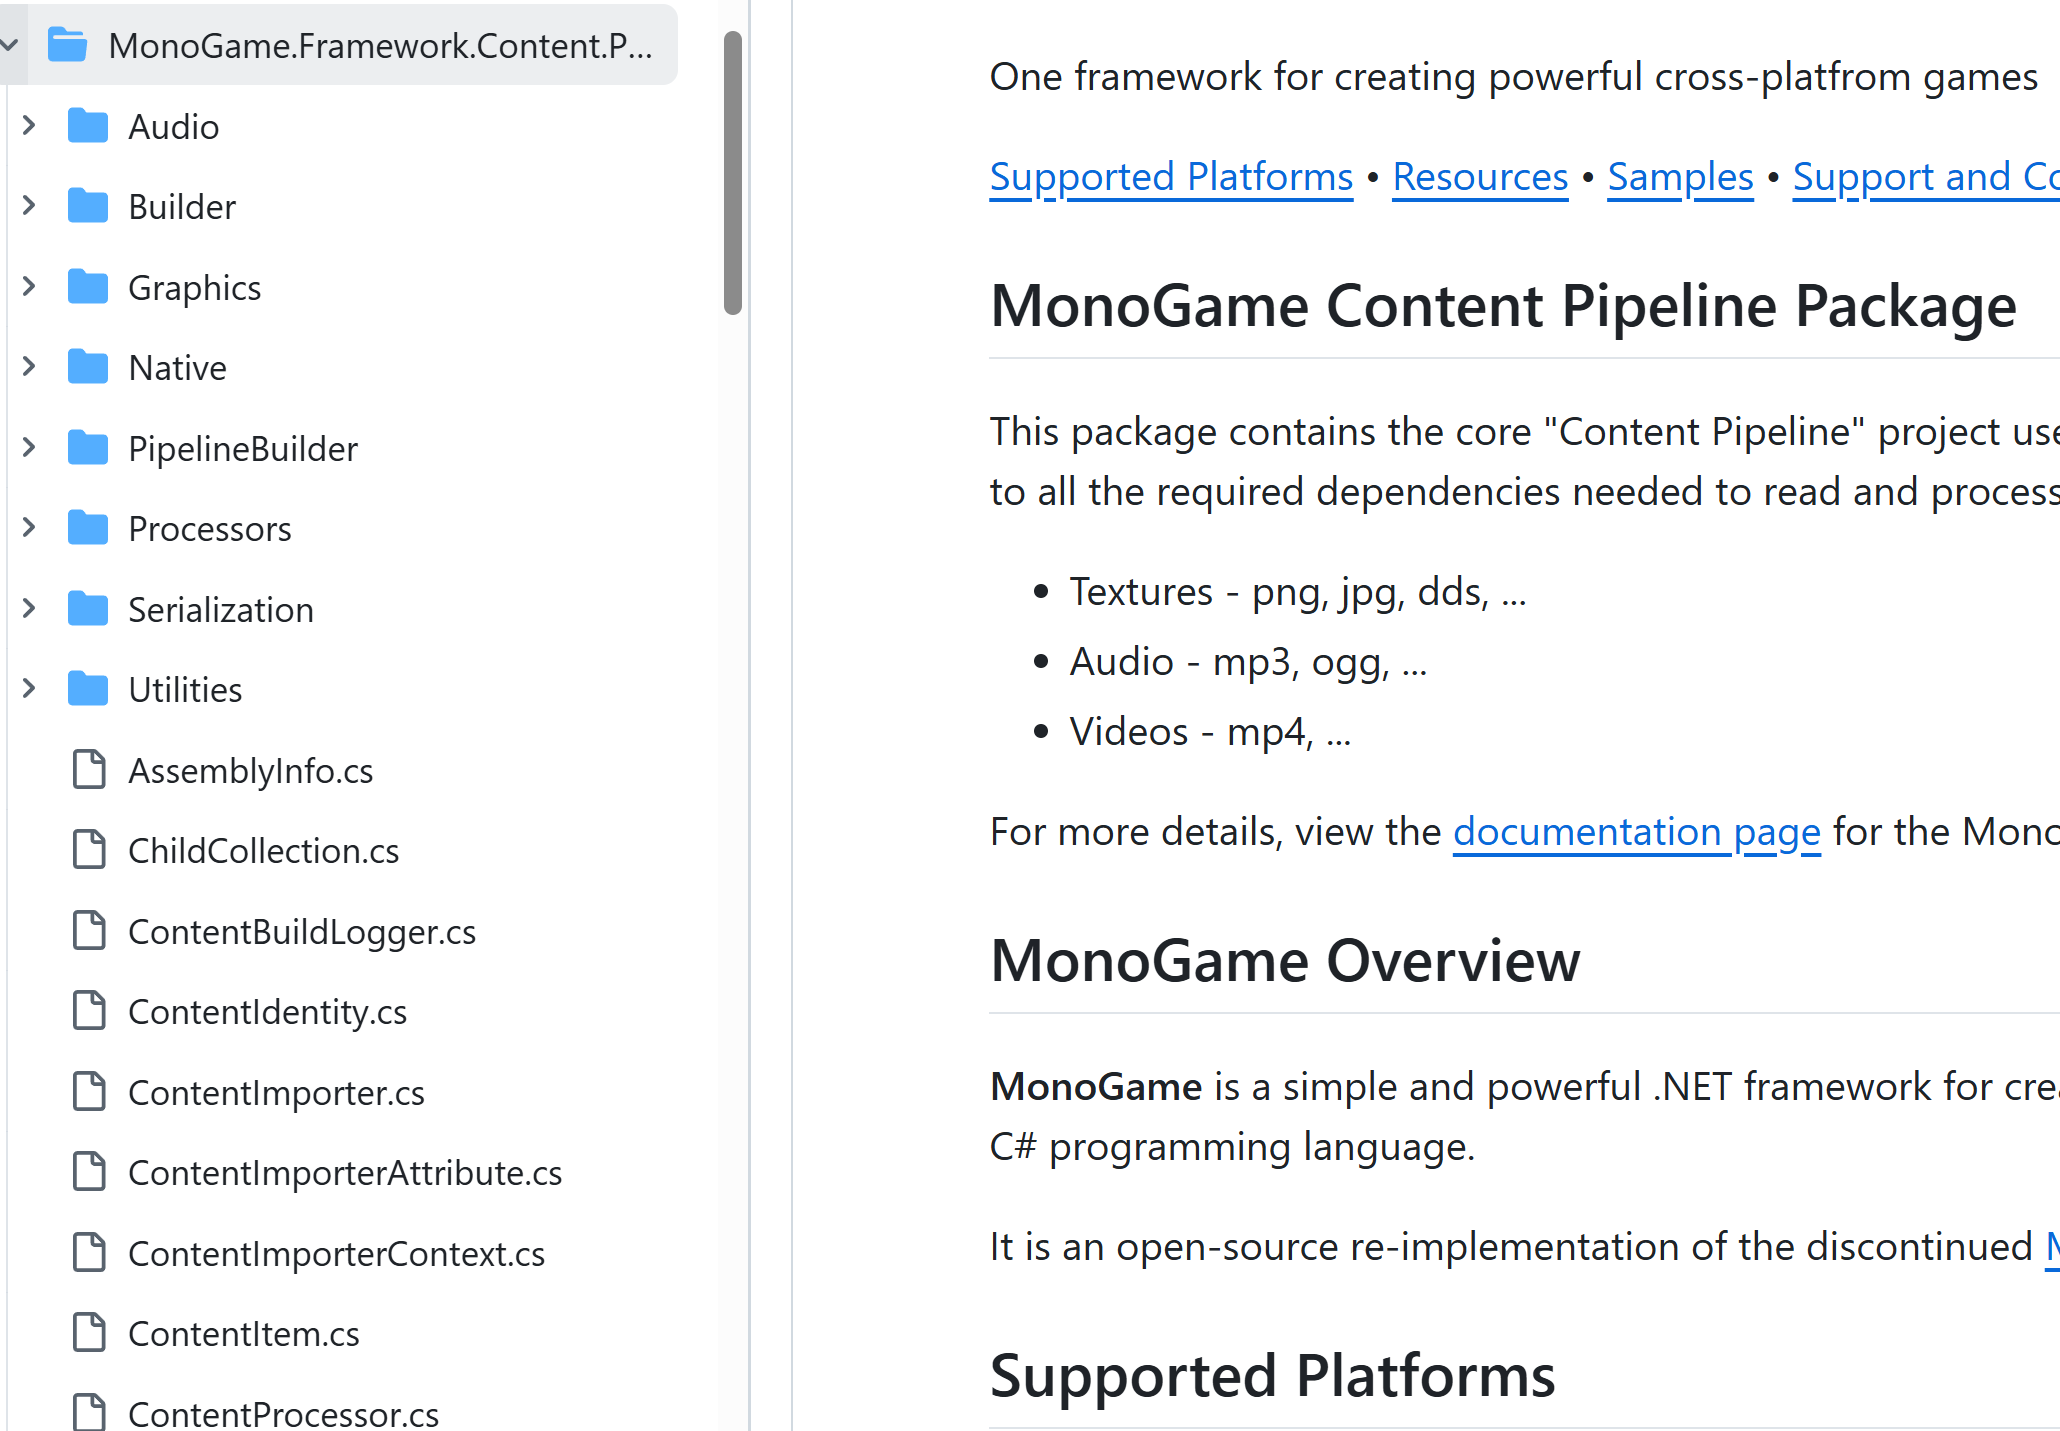The image size is (2060, 1431).
Task: Open ContentBuildLogger.cs in the tree
Action: (301, 932)
